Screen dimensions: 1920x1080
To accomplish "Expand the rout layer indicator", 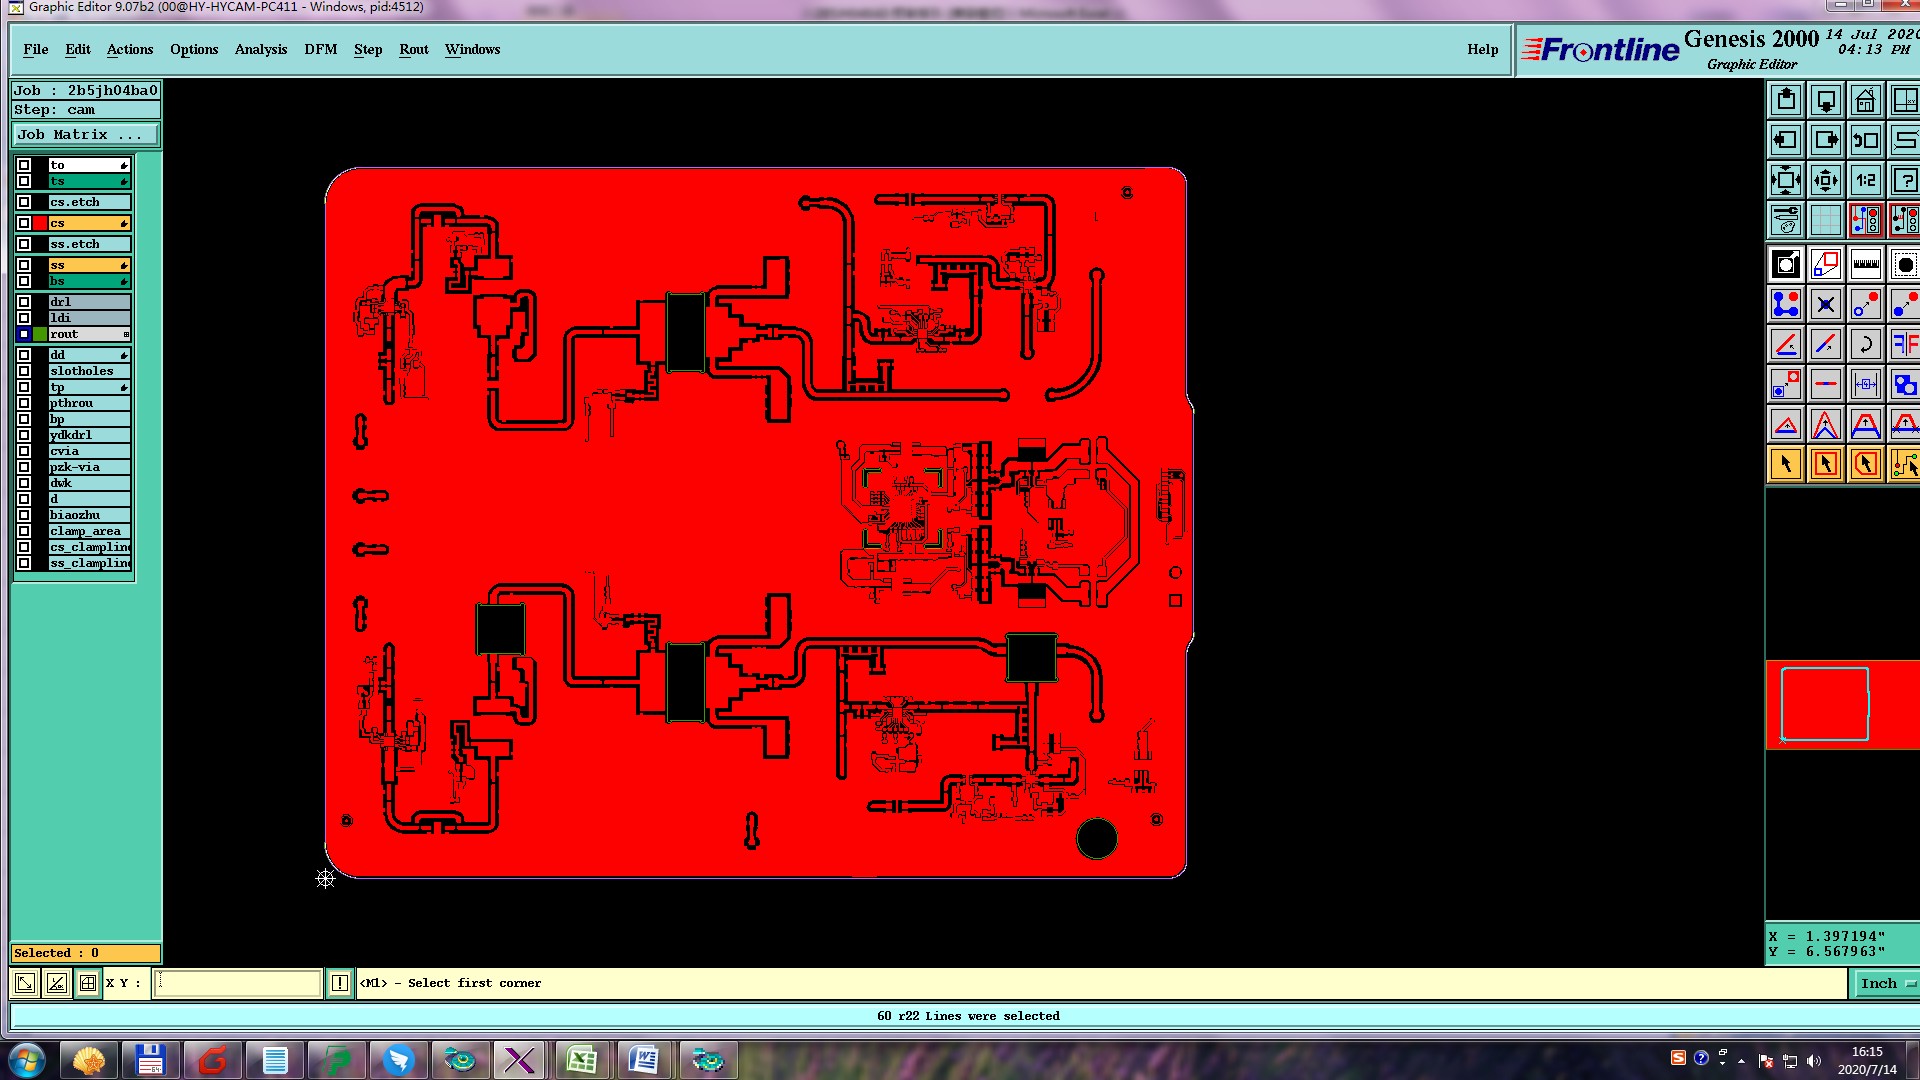I will tap(126, 334).
